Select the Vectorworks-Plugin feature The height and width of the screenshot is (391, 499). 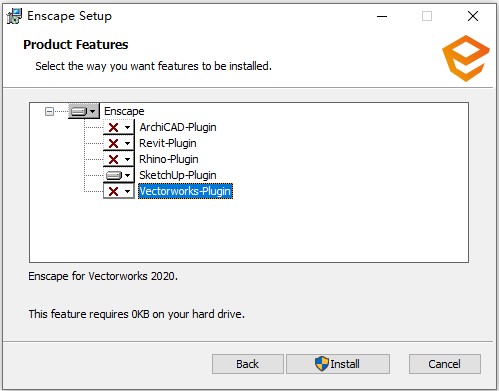point(185,191)
